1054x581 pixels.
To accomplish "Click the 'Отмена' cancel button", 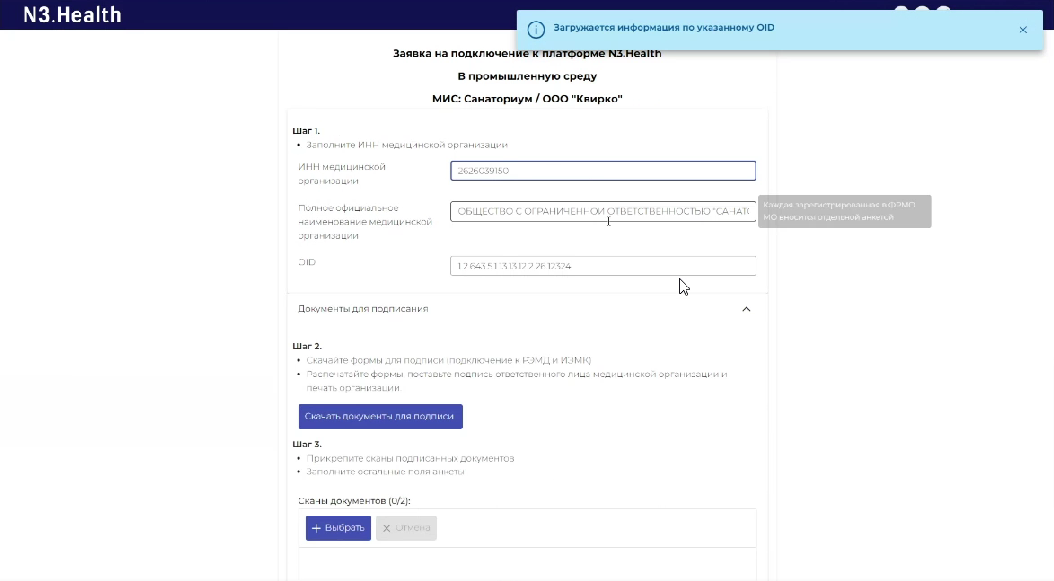I will 406,528.
